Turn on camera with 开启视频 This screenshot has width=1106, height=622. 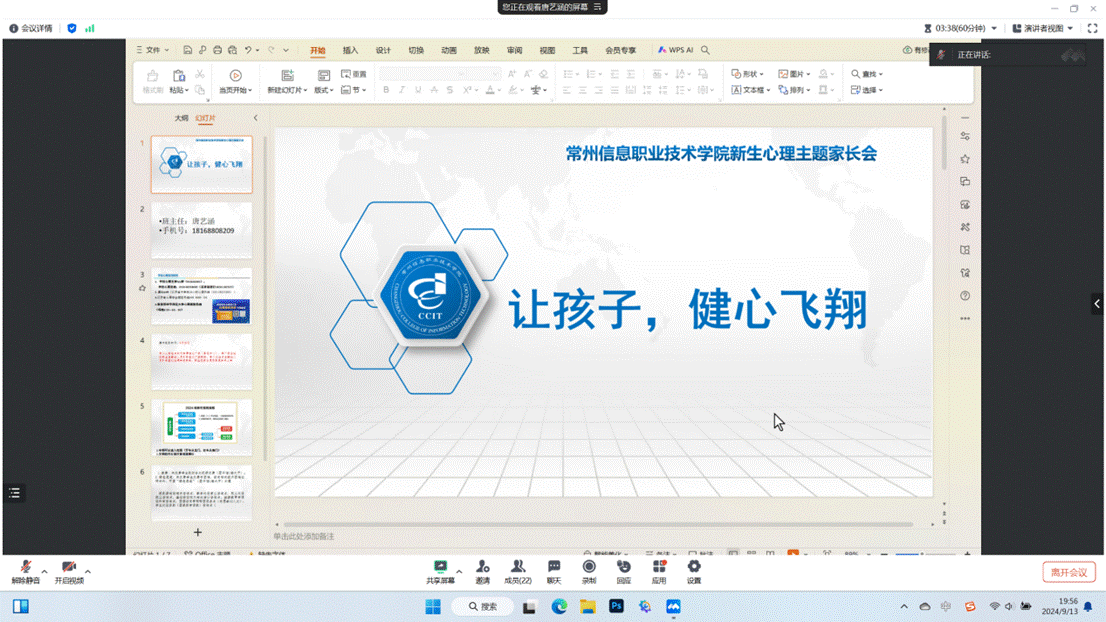[x=69, y=572]
